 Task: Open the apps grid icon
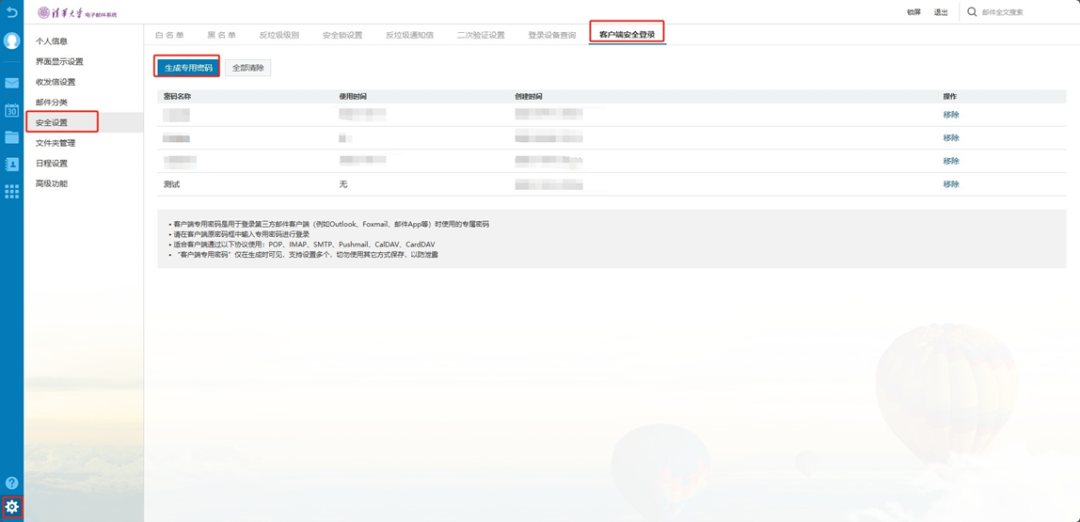pos(12,191)
